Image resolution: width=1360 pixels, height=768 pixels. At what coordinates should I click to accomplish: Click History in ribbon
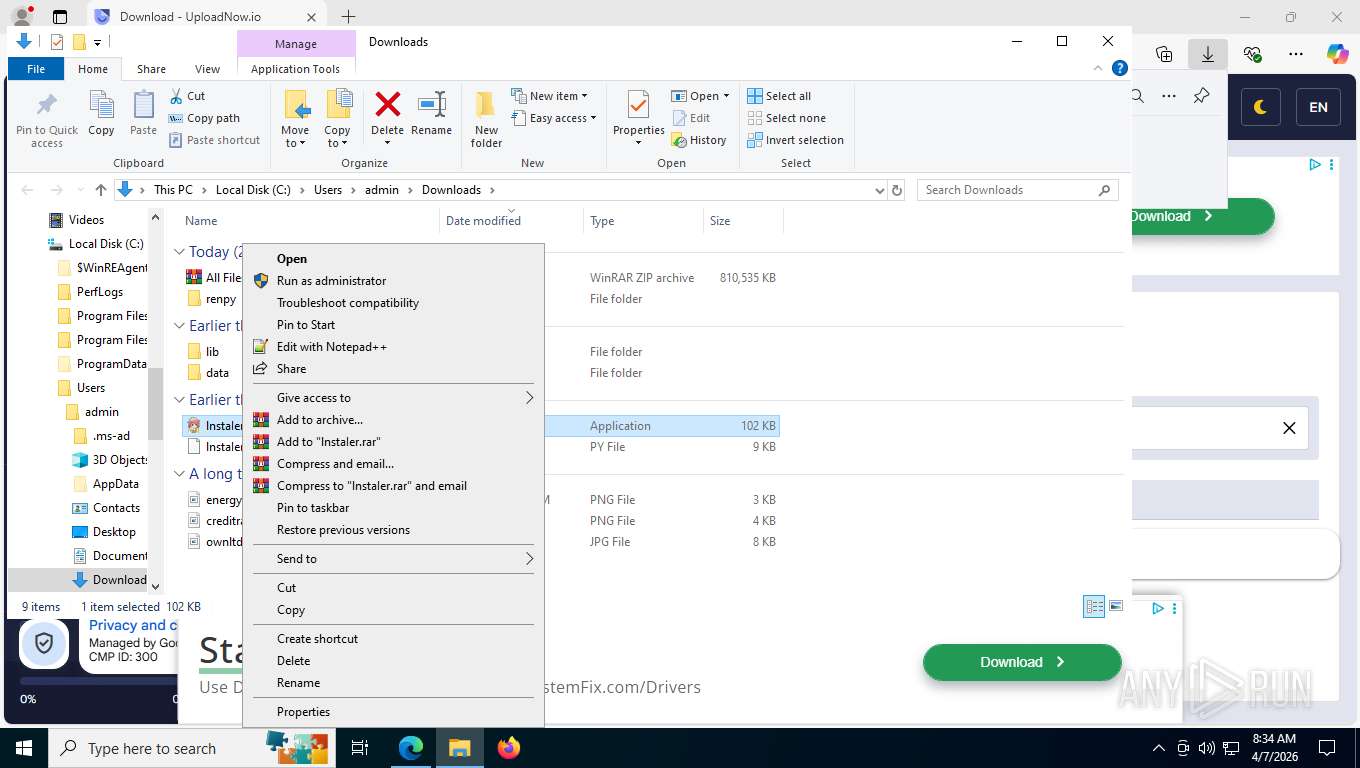[699, 140]
